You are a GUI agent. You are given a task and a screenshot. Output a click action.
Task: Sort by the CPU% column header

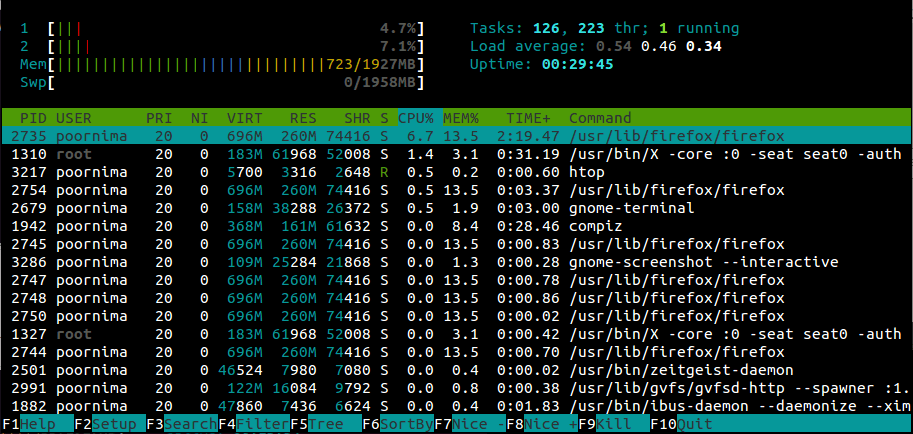(x=418, y=118)
